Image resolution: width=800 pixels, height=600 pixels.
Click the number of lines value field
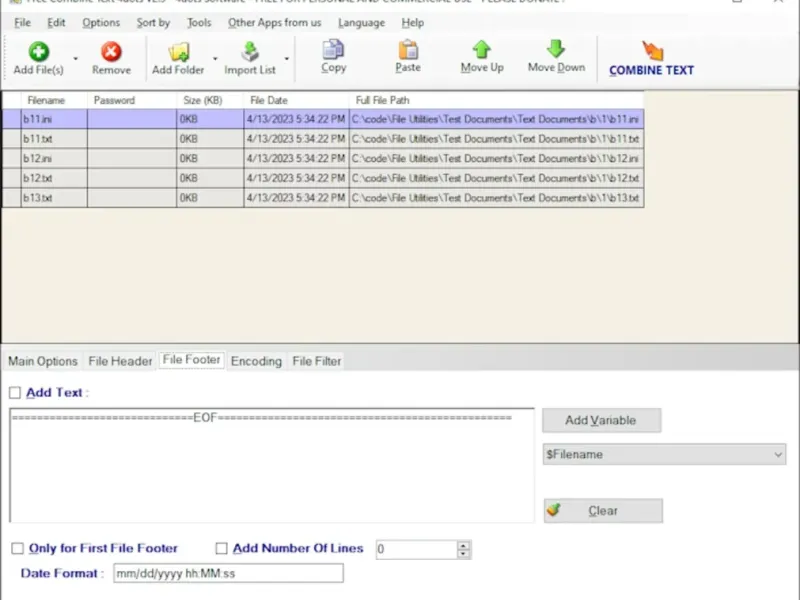(416, 549)
